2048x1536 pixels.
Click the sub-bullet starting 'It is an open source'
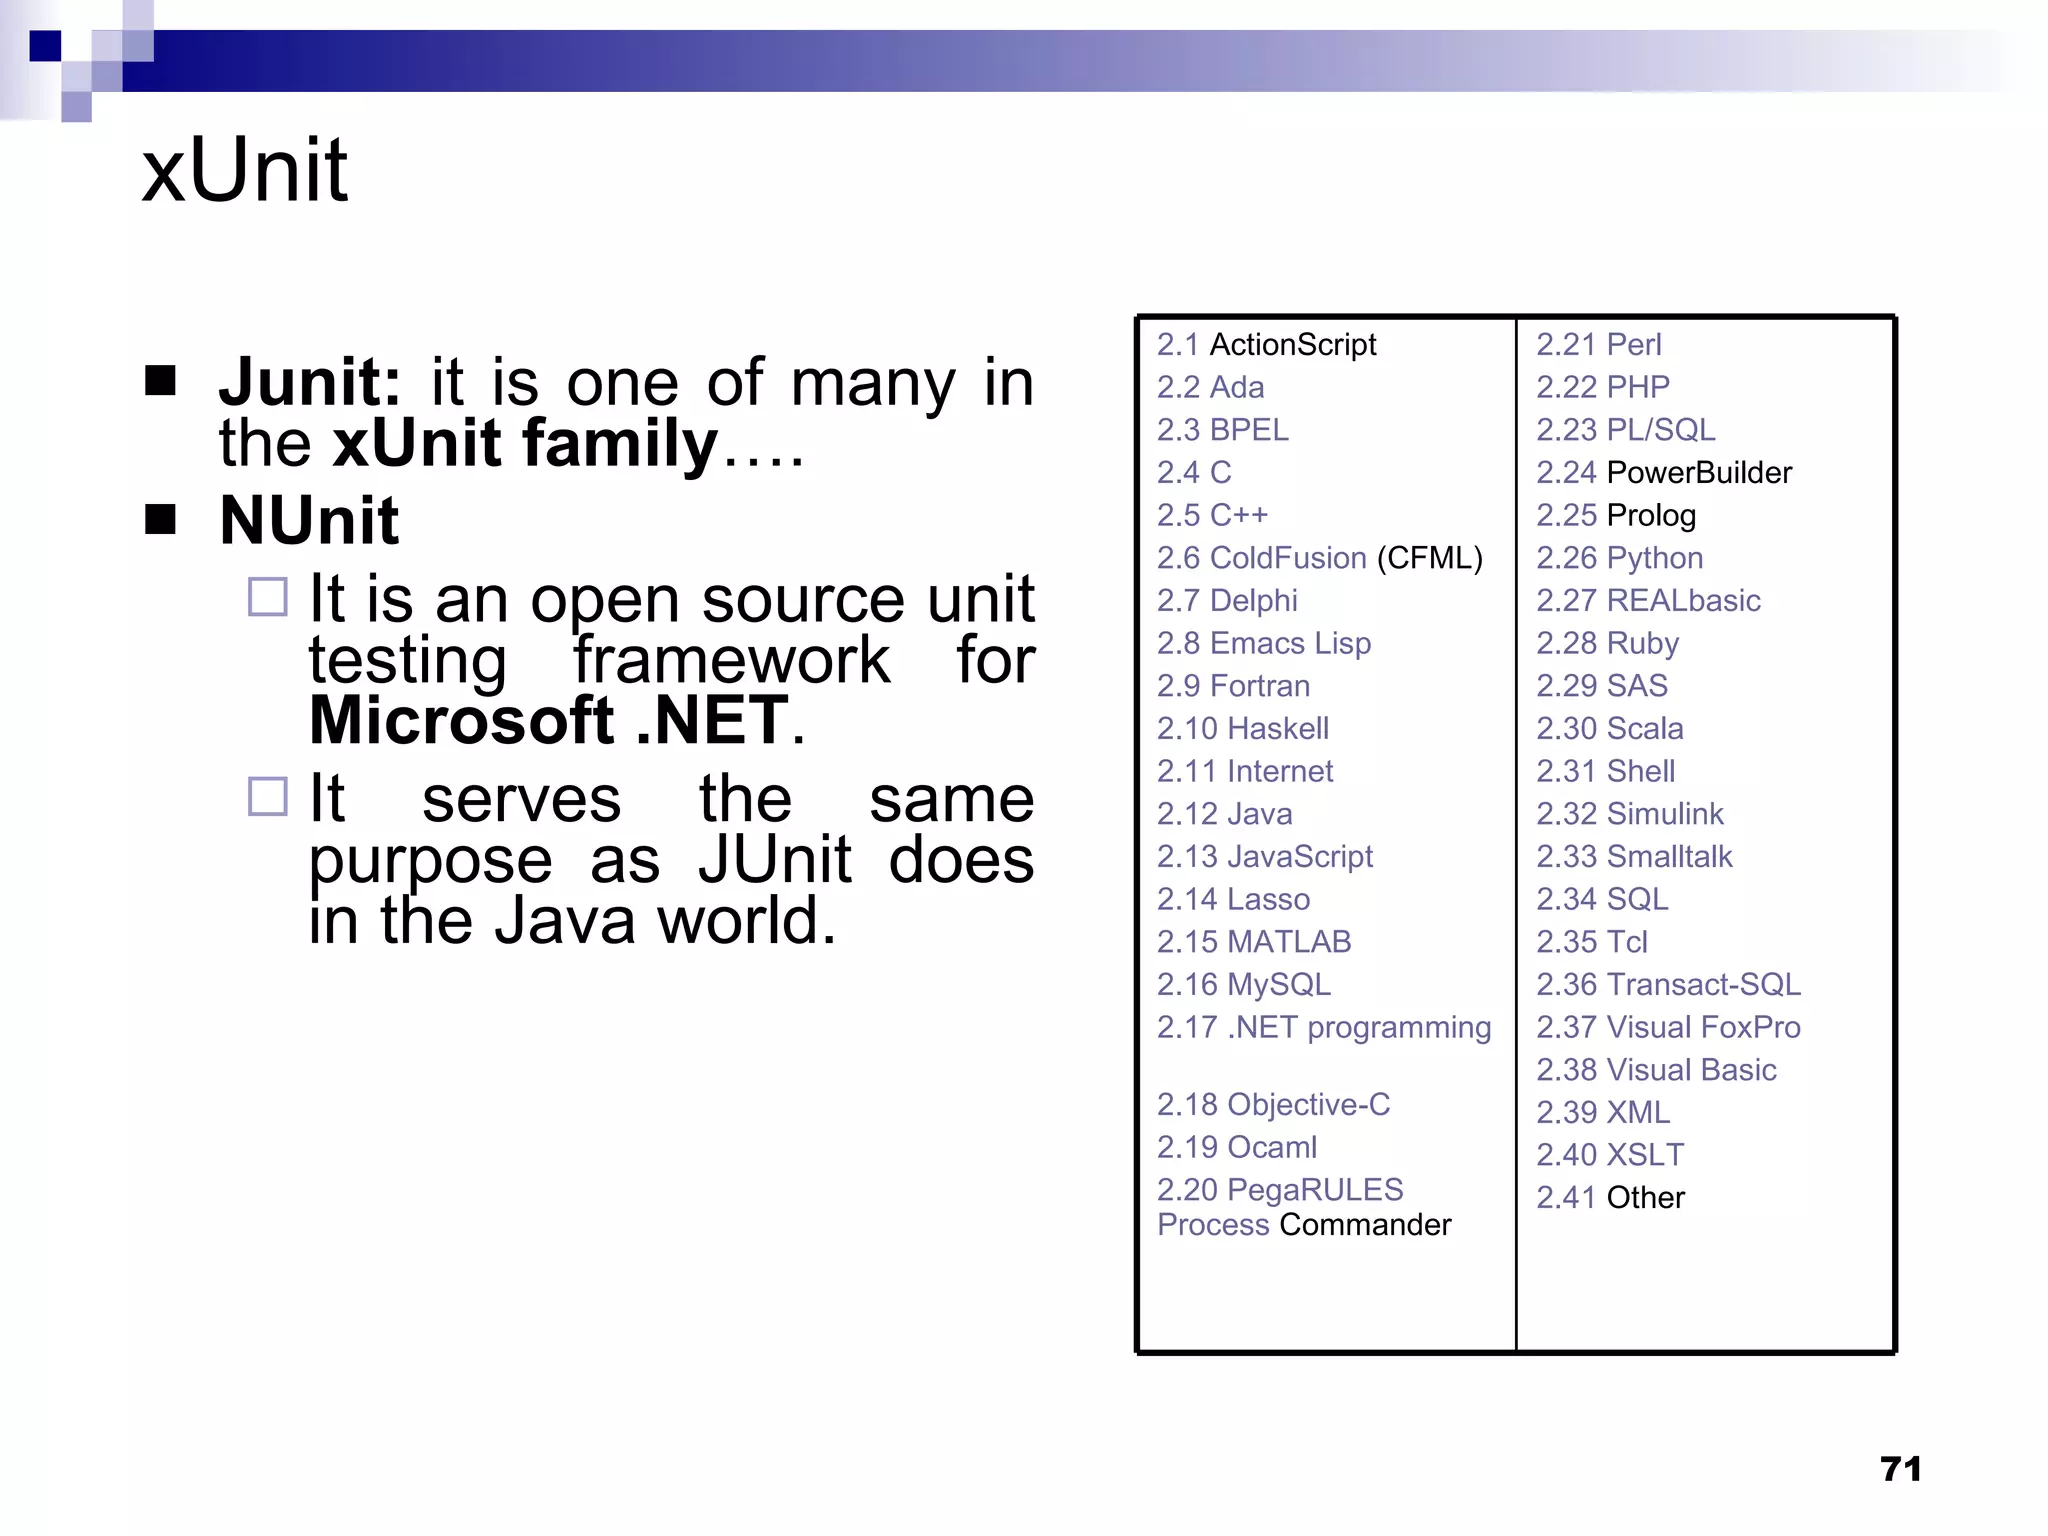click(x=671, y=660)
